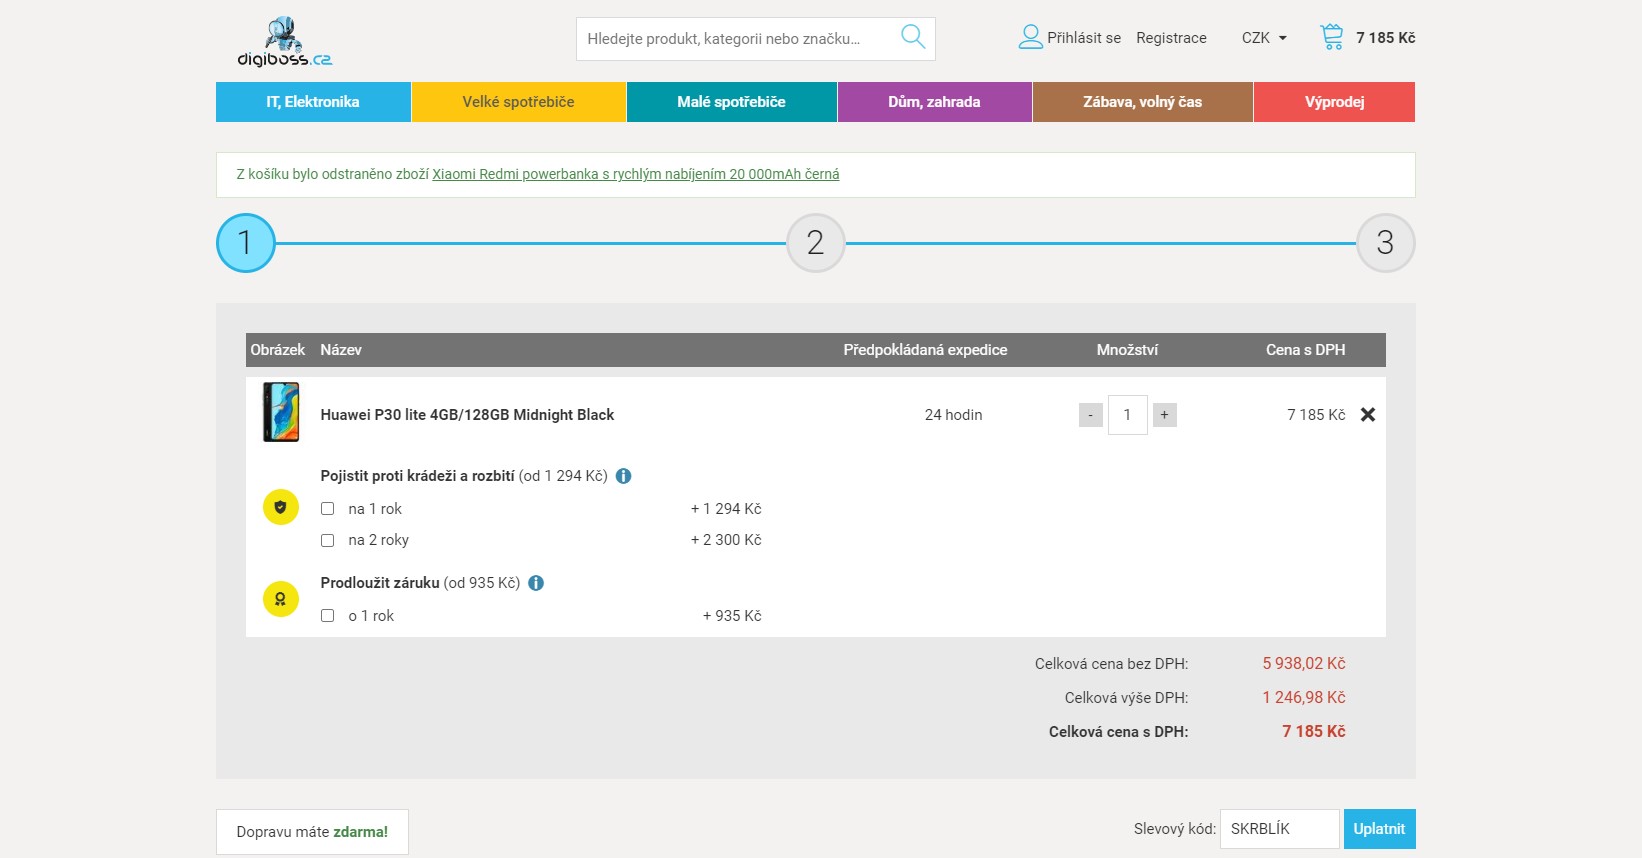Image resolution: width=1642 pixels, height=858 pixels.
Task: Check the 'na 1 rok' insurance option
Action: [x=327, y=508]
